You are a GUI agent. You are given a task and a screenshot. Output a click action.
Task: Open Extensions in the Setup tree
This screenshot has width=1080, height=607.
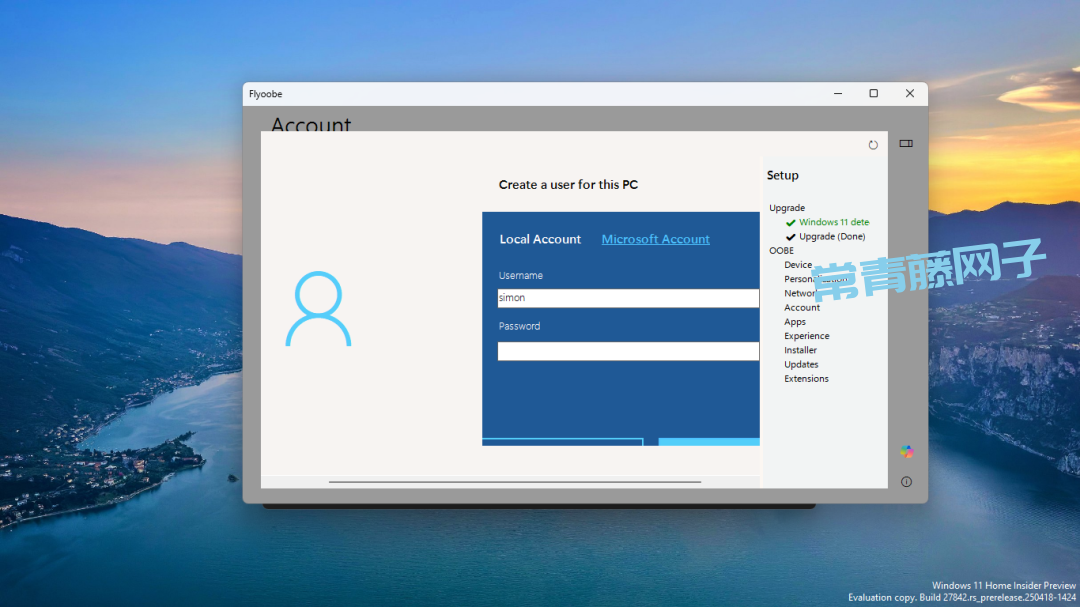(806, 379)
